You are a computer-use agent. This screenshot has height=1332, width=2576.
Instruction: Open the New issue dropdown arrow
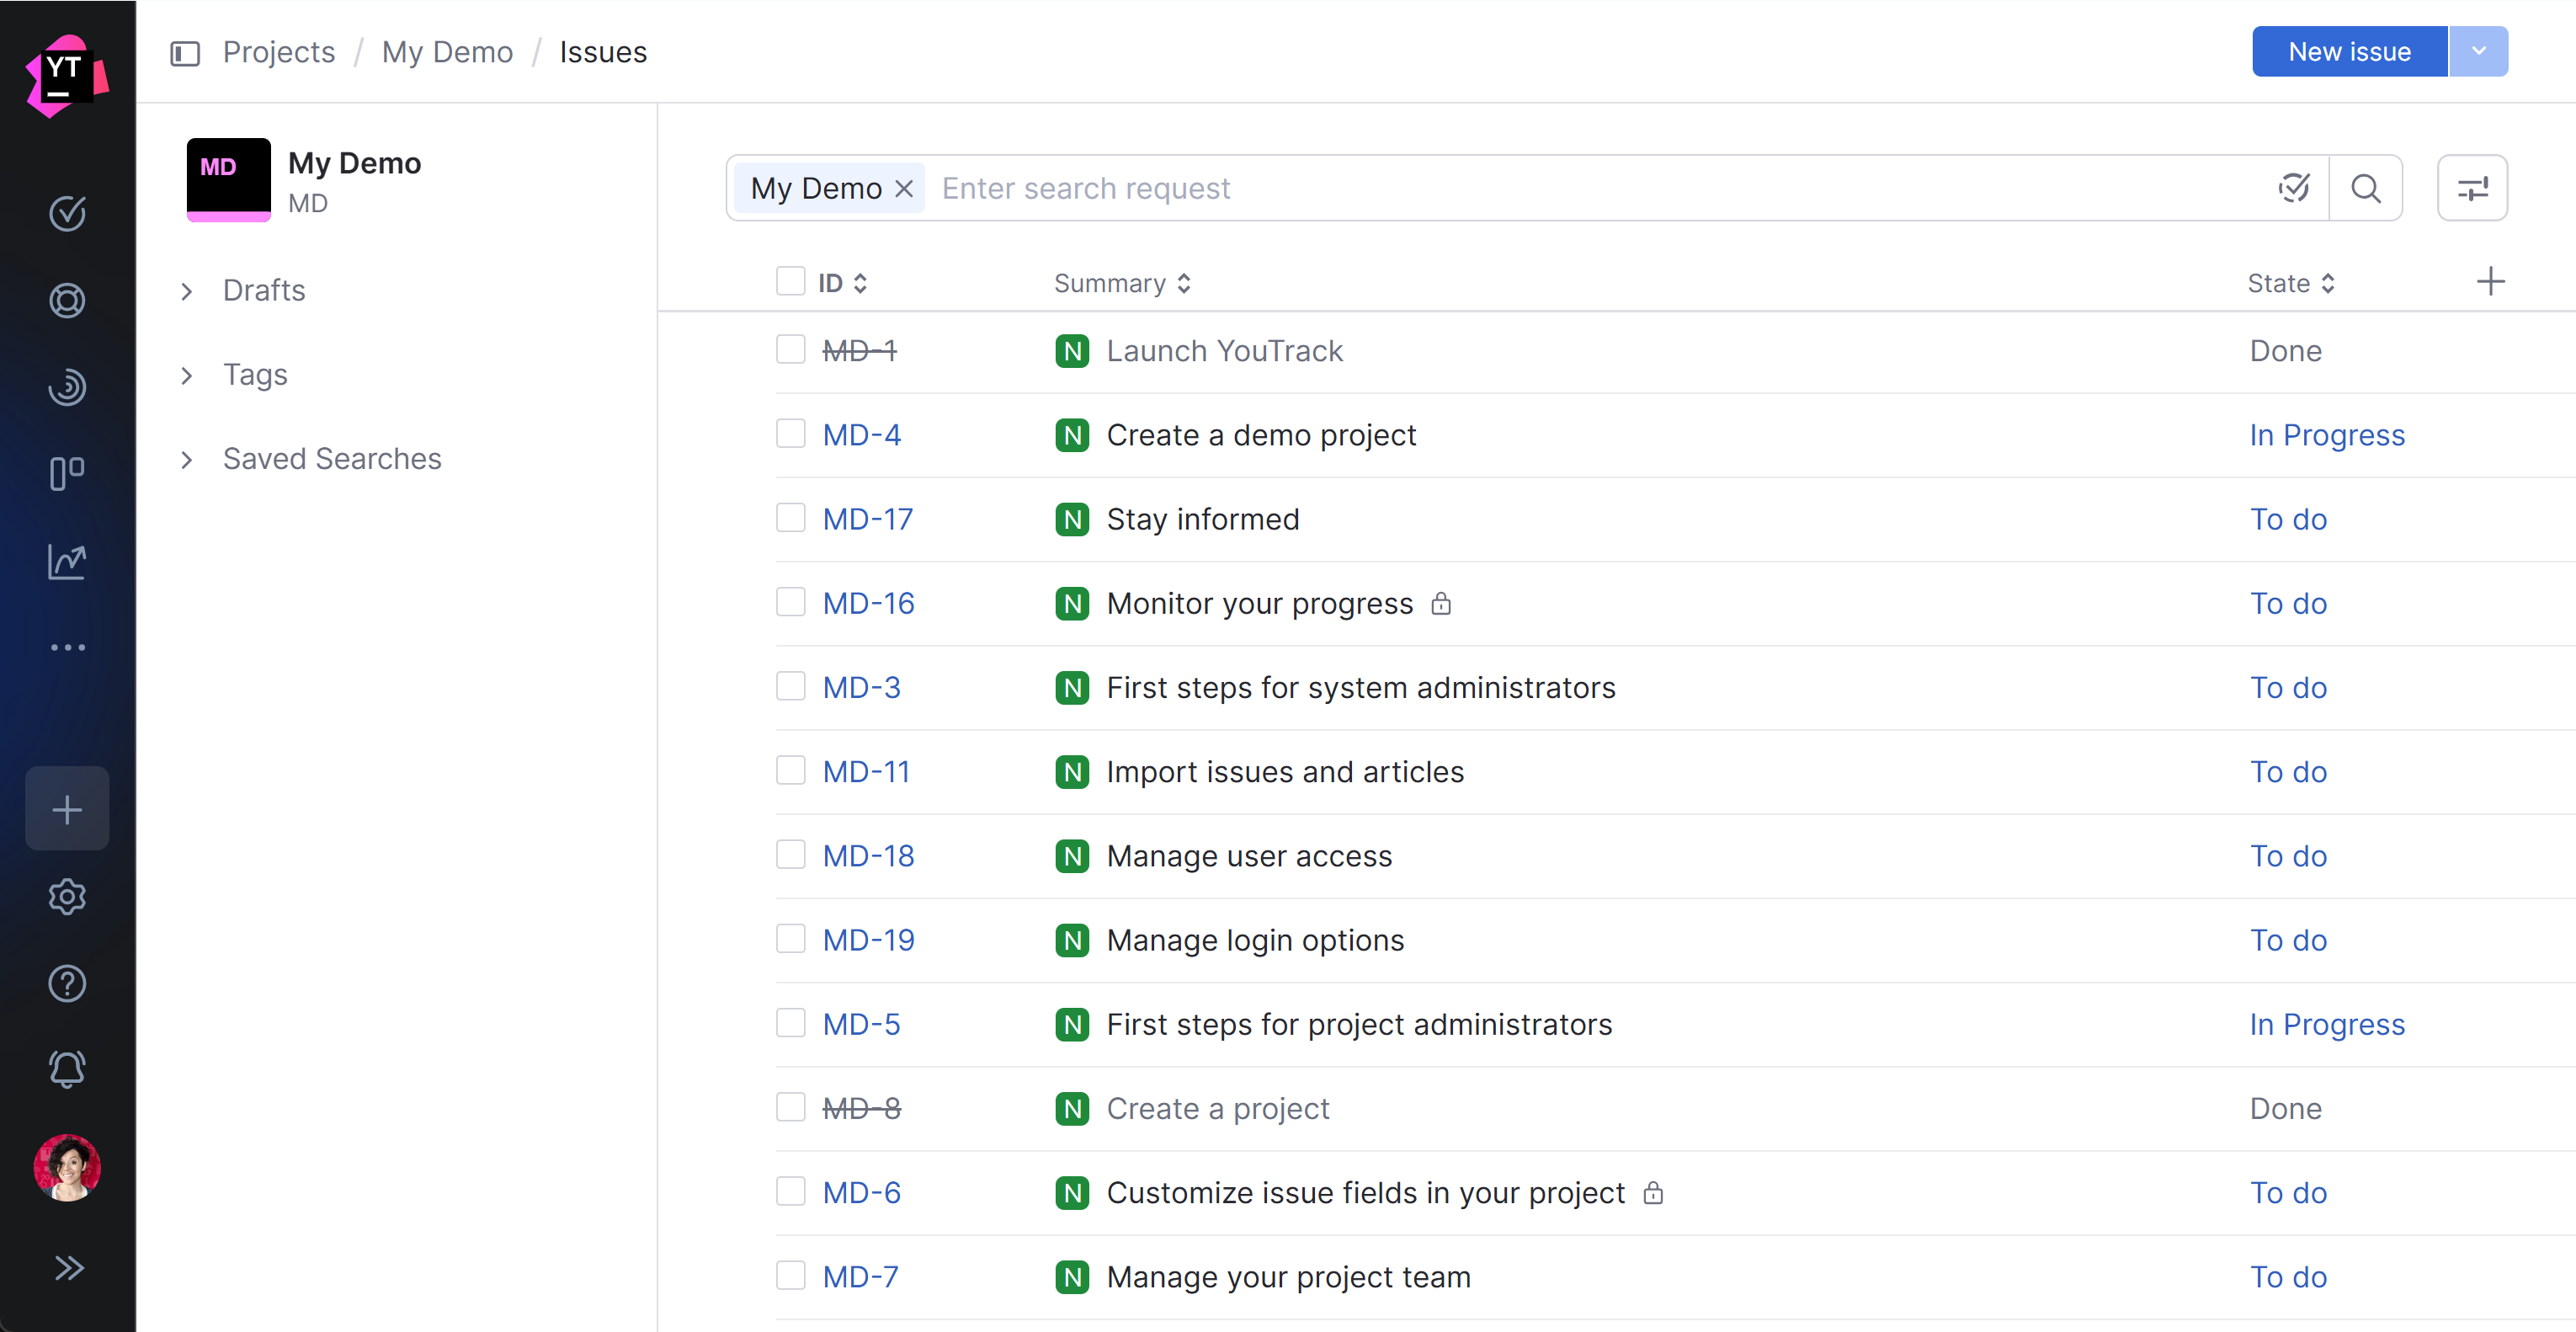[2479, 51]
